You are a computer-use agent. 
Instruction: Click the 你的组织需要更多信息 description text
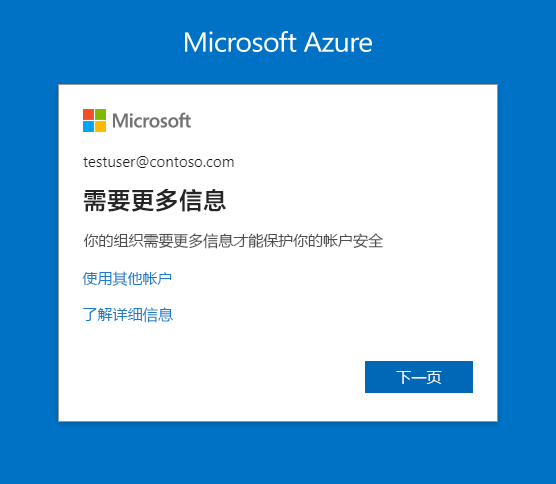(158, 241)
